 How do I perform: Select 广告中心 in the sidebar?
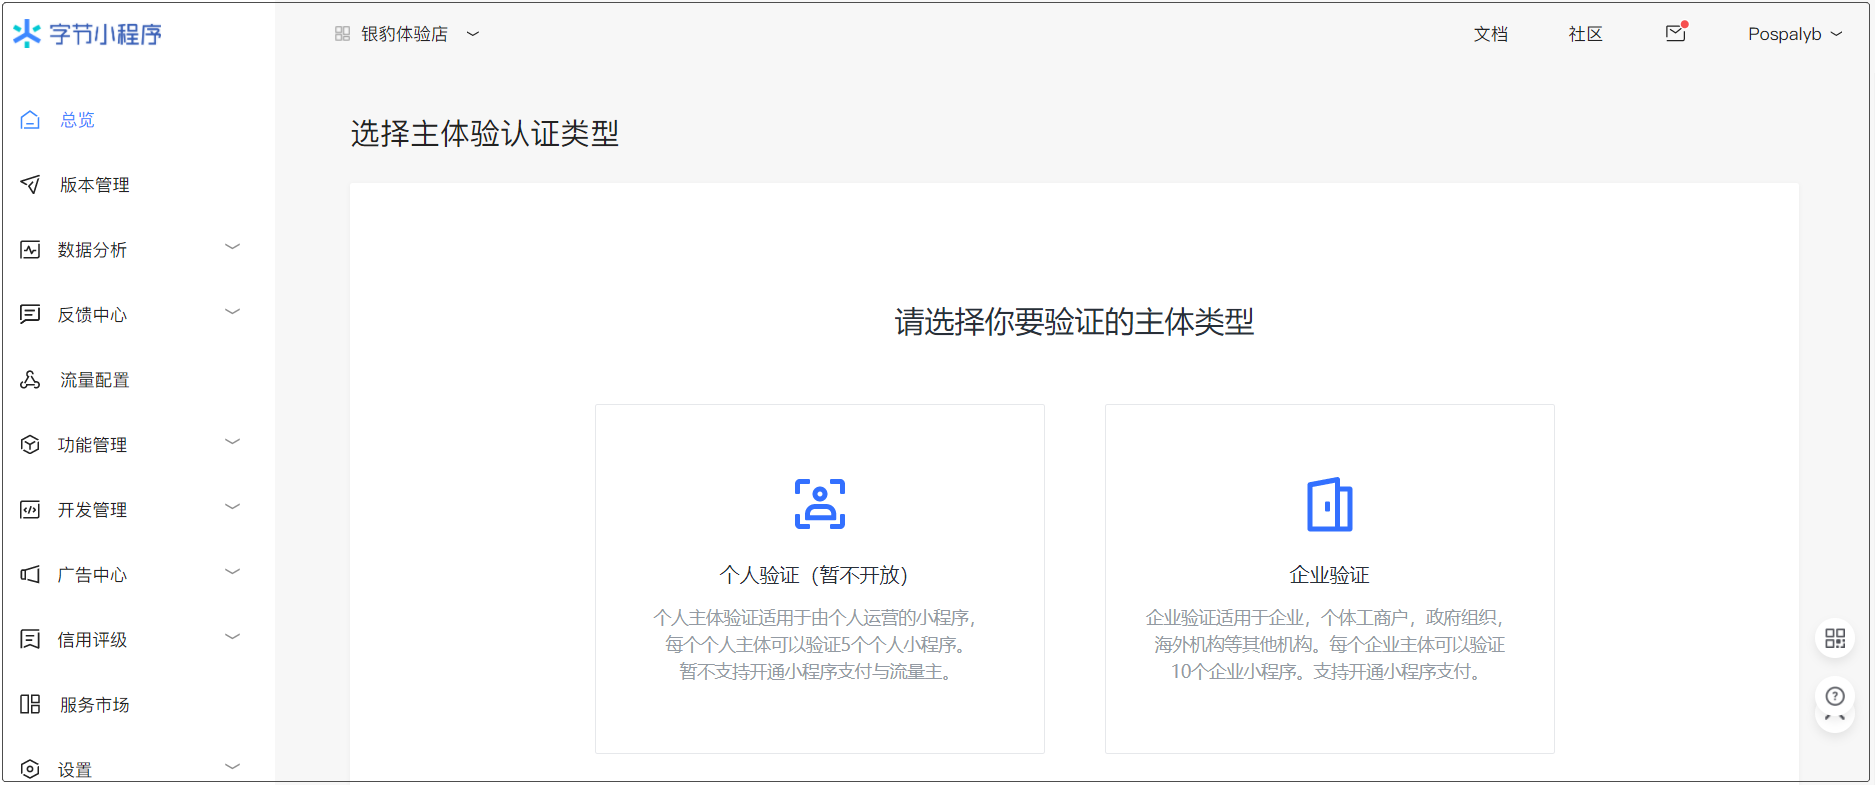click(92, 575)
